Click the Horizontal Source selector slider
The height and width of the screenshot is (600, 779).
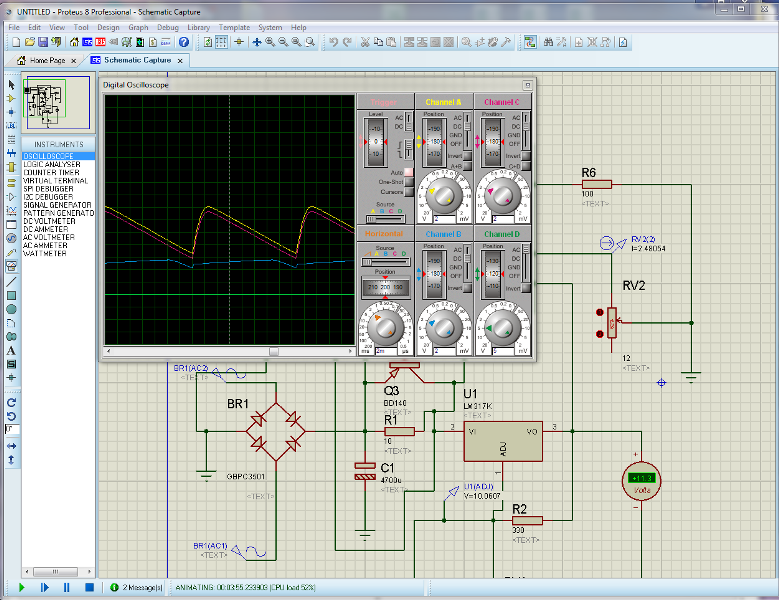point(386,261)
